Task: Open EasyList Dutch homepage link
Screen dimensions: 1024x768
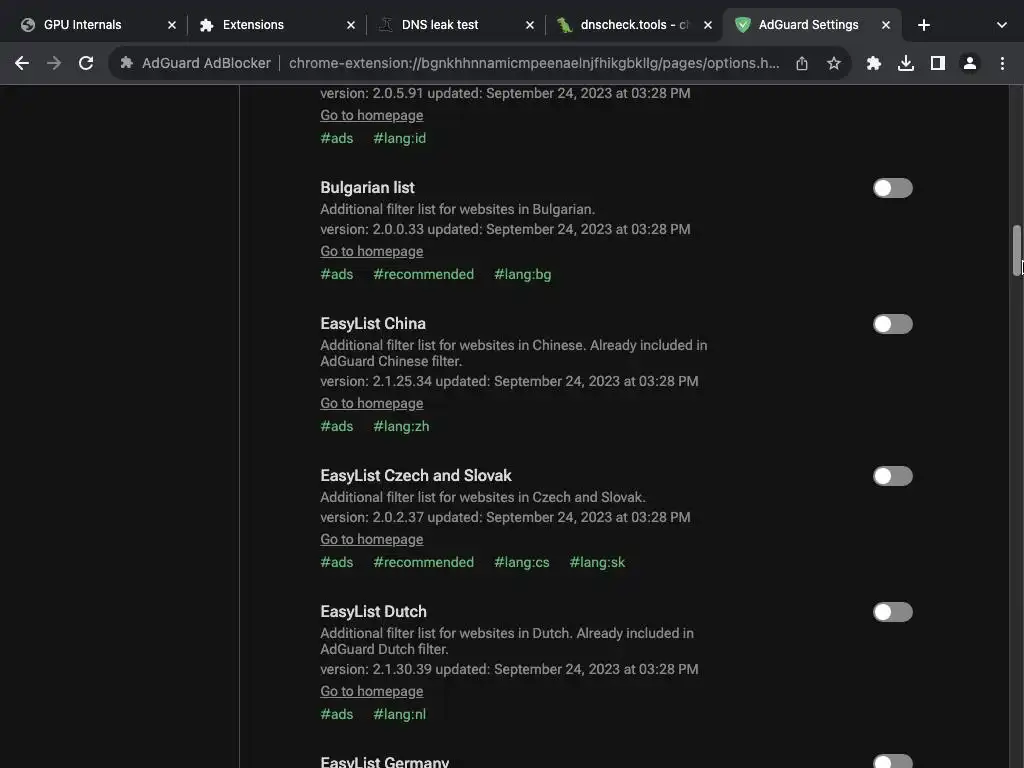Action: click(x=372, y=692)
